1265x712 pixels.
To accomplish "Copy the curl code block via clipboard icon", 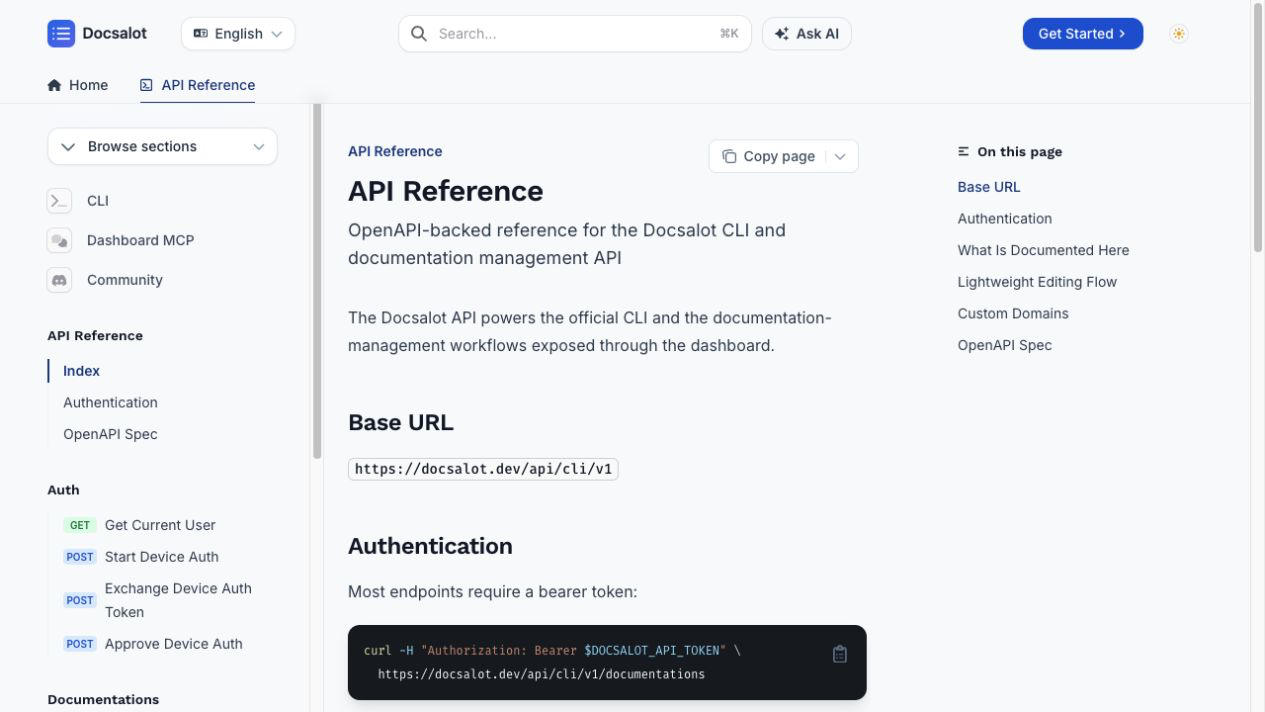I will click(x=840, y=654).
